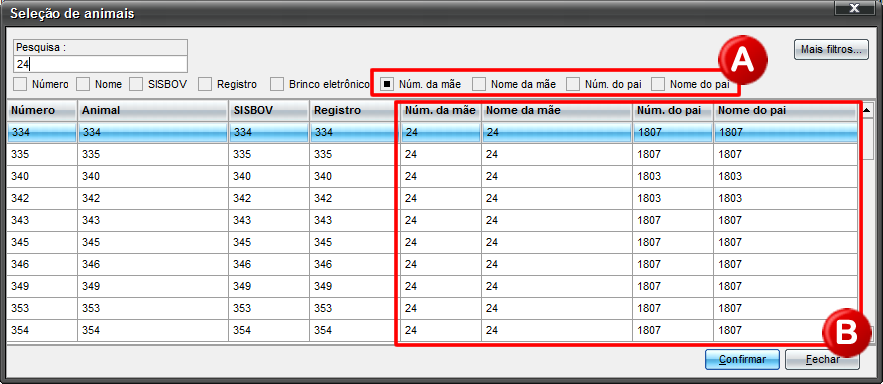This screenshot has width=883, height=384.
Task: Sort by Número column header
Action: coord(42,111)
